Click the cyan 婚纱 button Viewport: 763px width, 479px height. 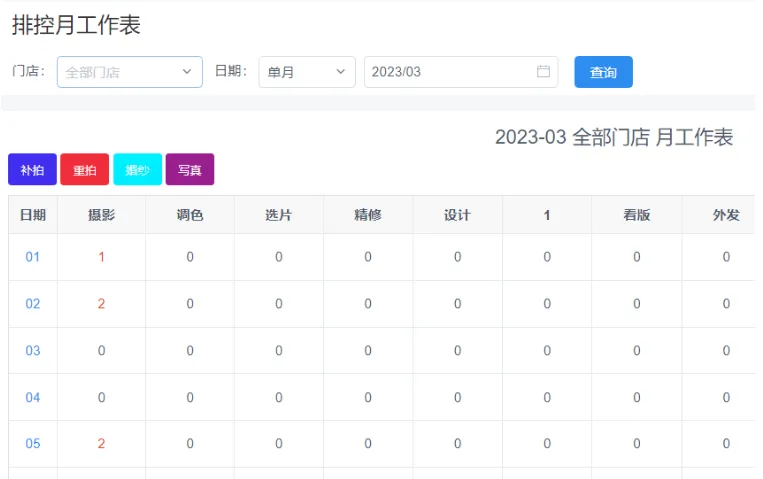[137, 170]
